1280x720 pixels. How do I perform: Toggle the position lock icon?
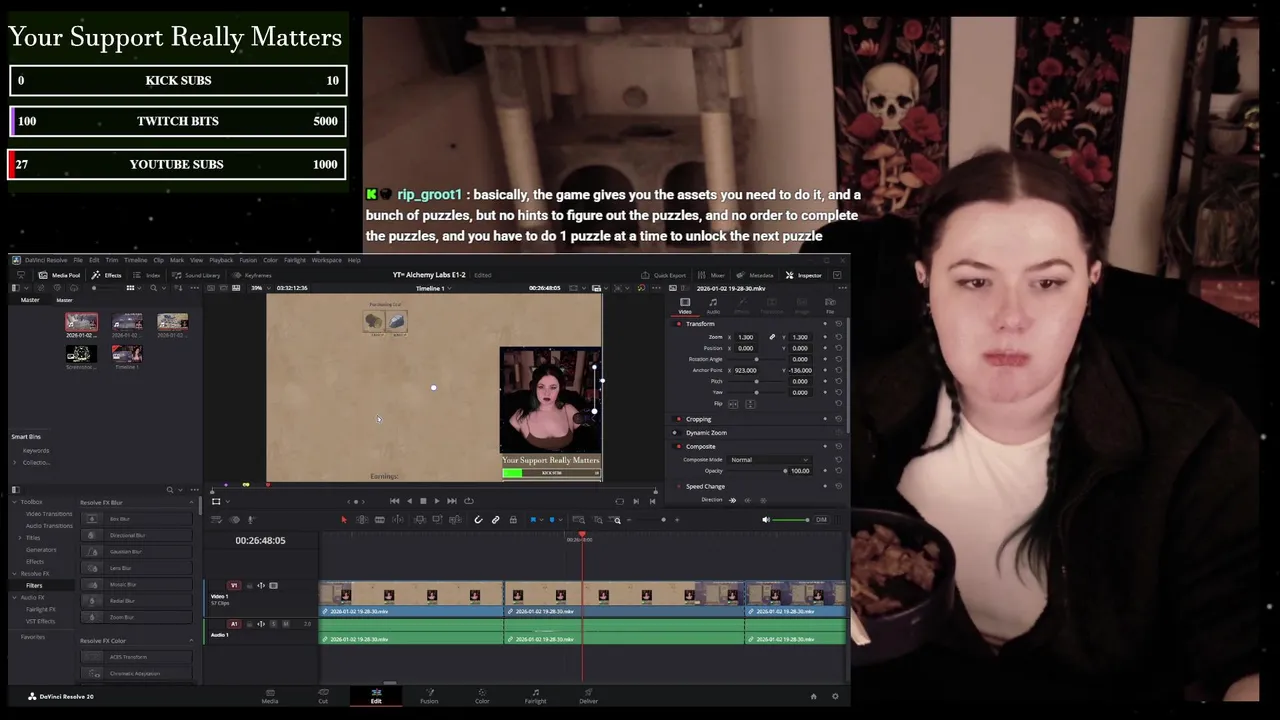click(x=513, y=520)
